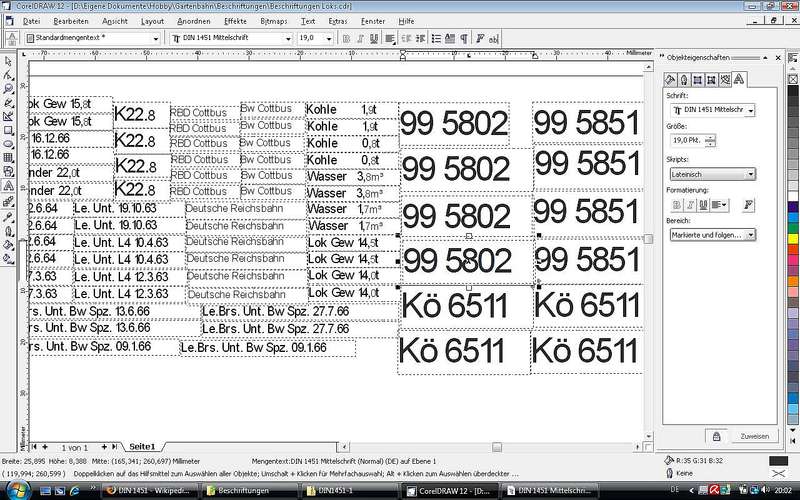Switch to the Outline tab in Objekteigenschaften
This screenshot has width=800, height=500.
[x=684, y=80]
